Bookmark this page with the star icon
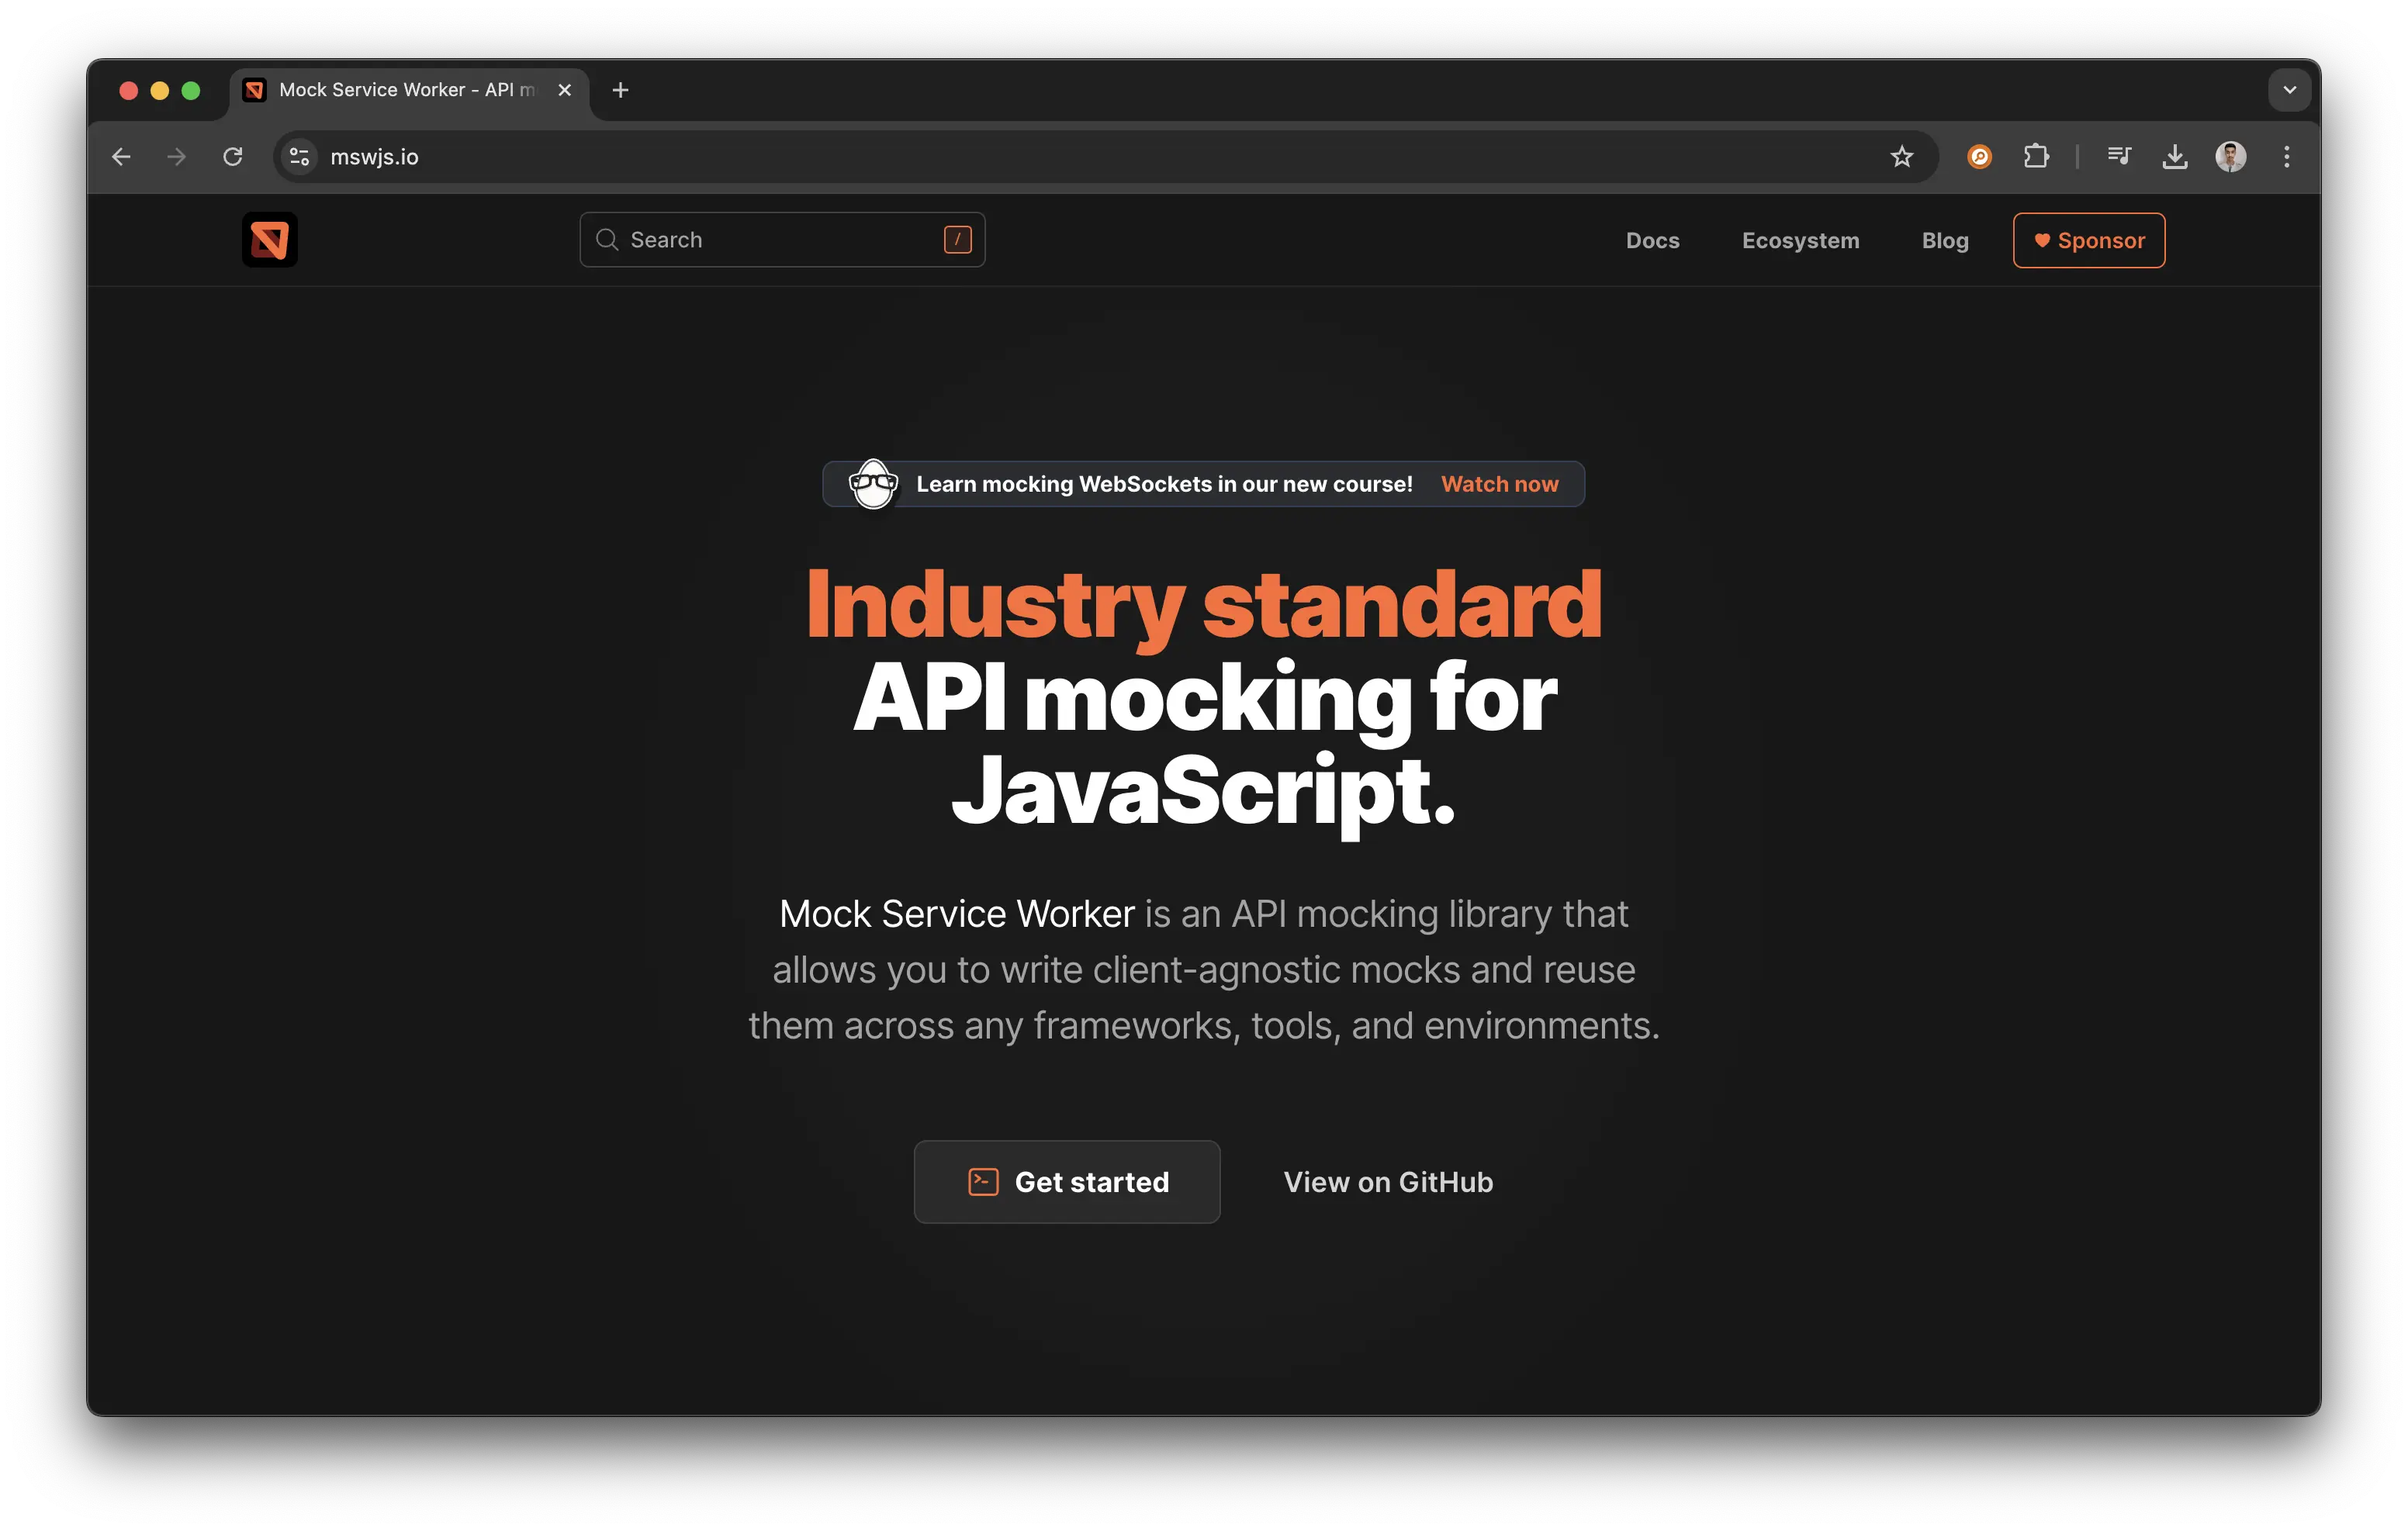The image size is (2408, 1531). [x=1901, y=157]
